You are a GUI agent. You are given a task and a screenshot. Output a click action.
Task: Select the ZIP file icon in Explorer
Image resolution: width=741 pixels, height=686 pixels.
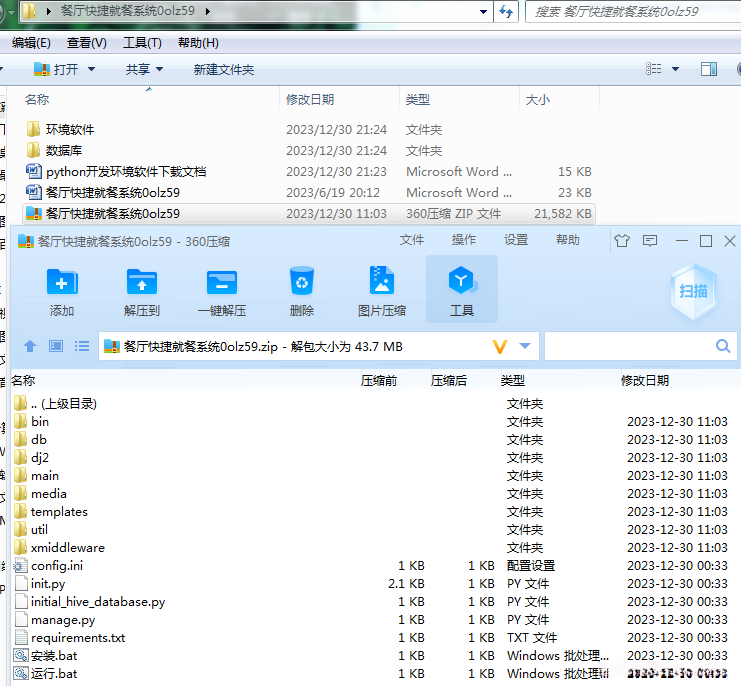pyautogui.click(x=34, y=213)
